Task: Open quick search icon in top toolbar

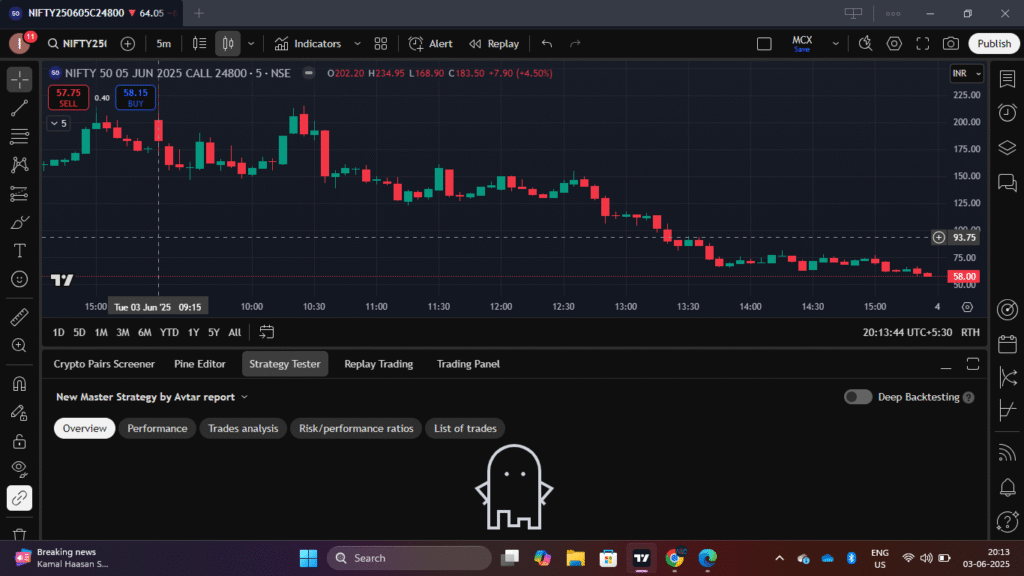Action: tap(865, 44)
